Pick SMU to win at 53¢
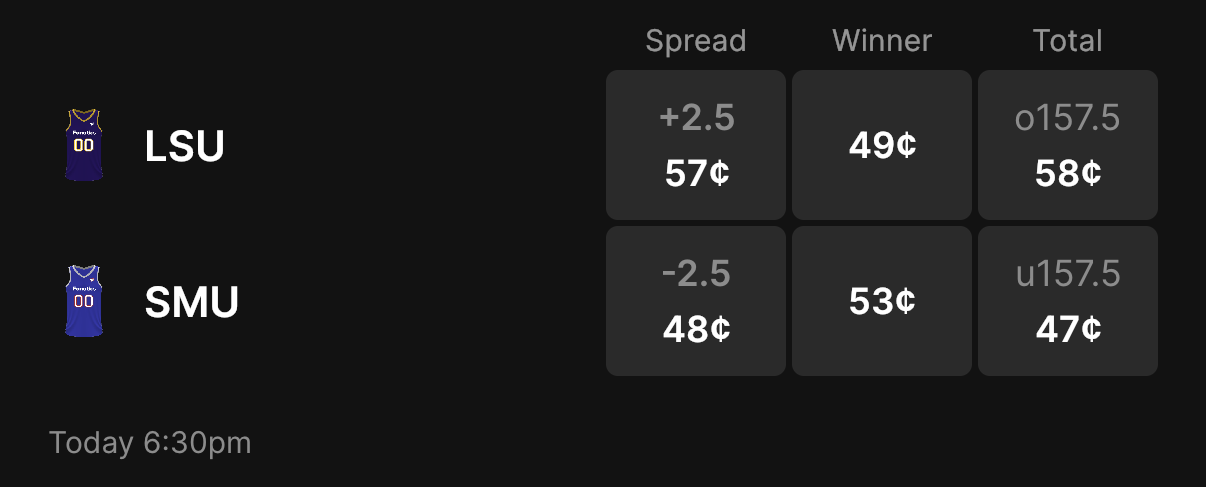Image resolution: width=1206 pixels, height=487 pixels. [x=882, y=301]
